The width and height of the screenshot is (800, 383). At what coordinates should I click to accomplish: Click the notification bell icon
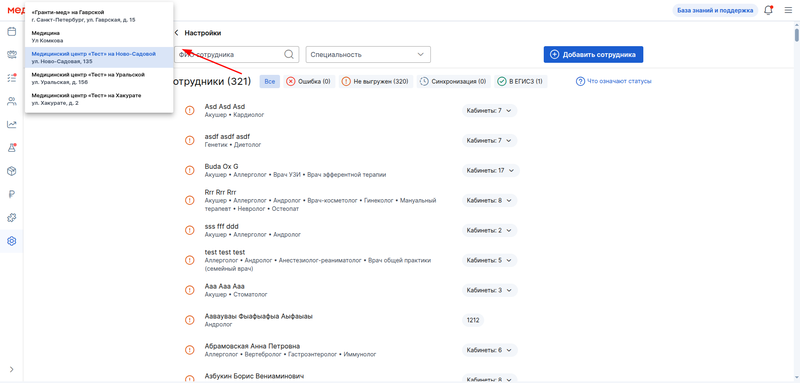pyautogui.click(x=768, y=10)
